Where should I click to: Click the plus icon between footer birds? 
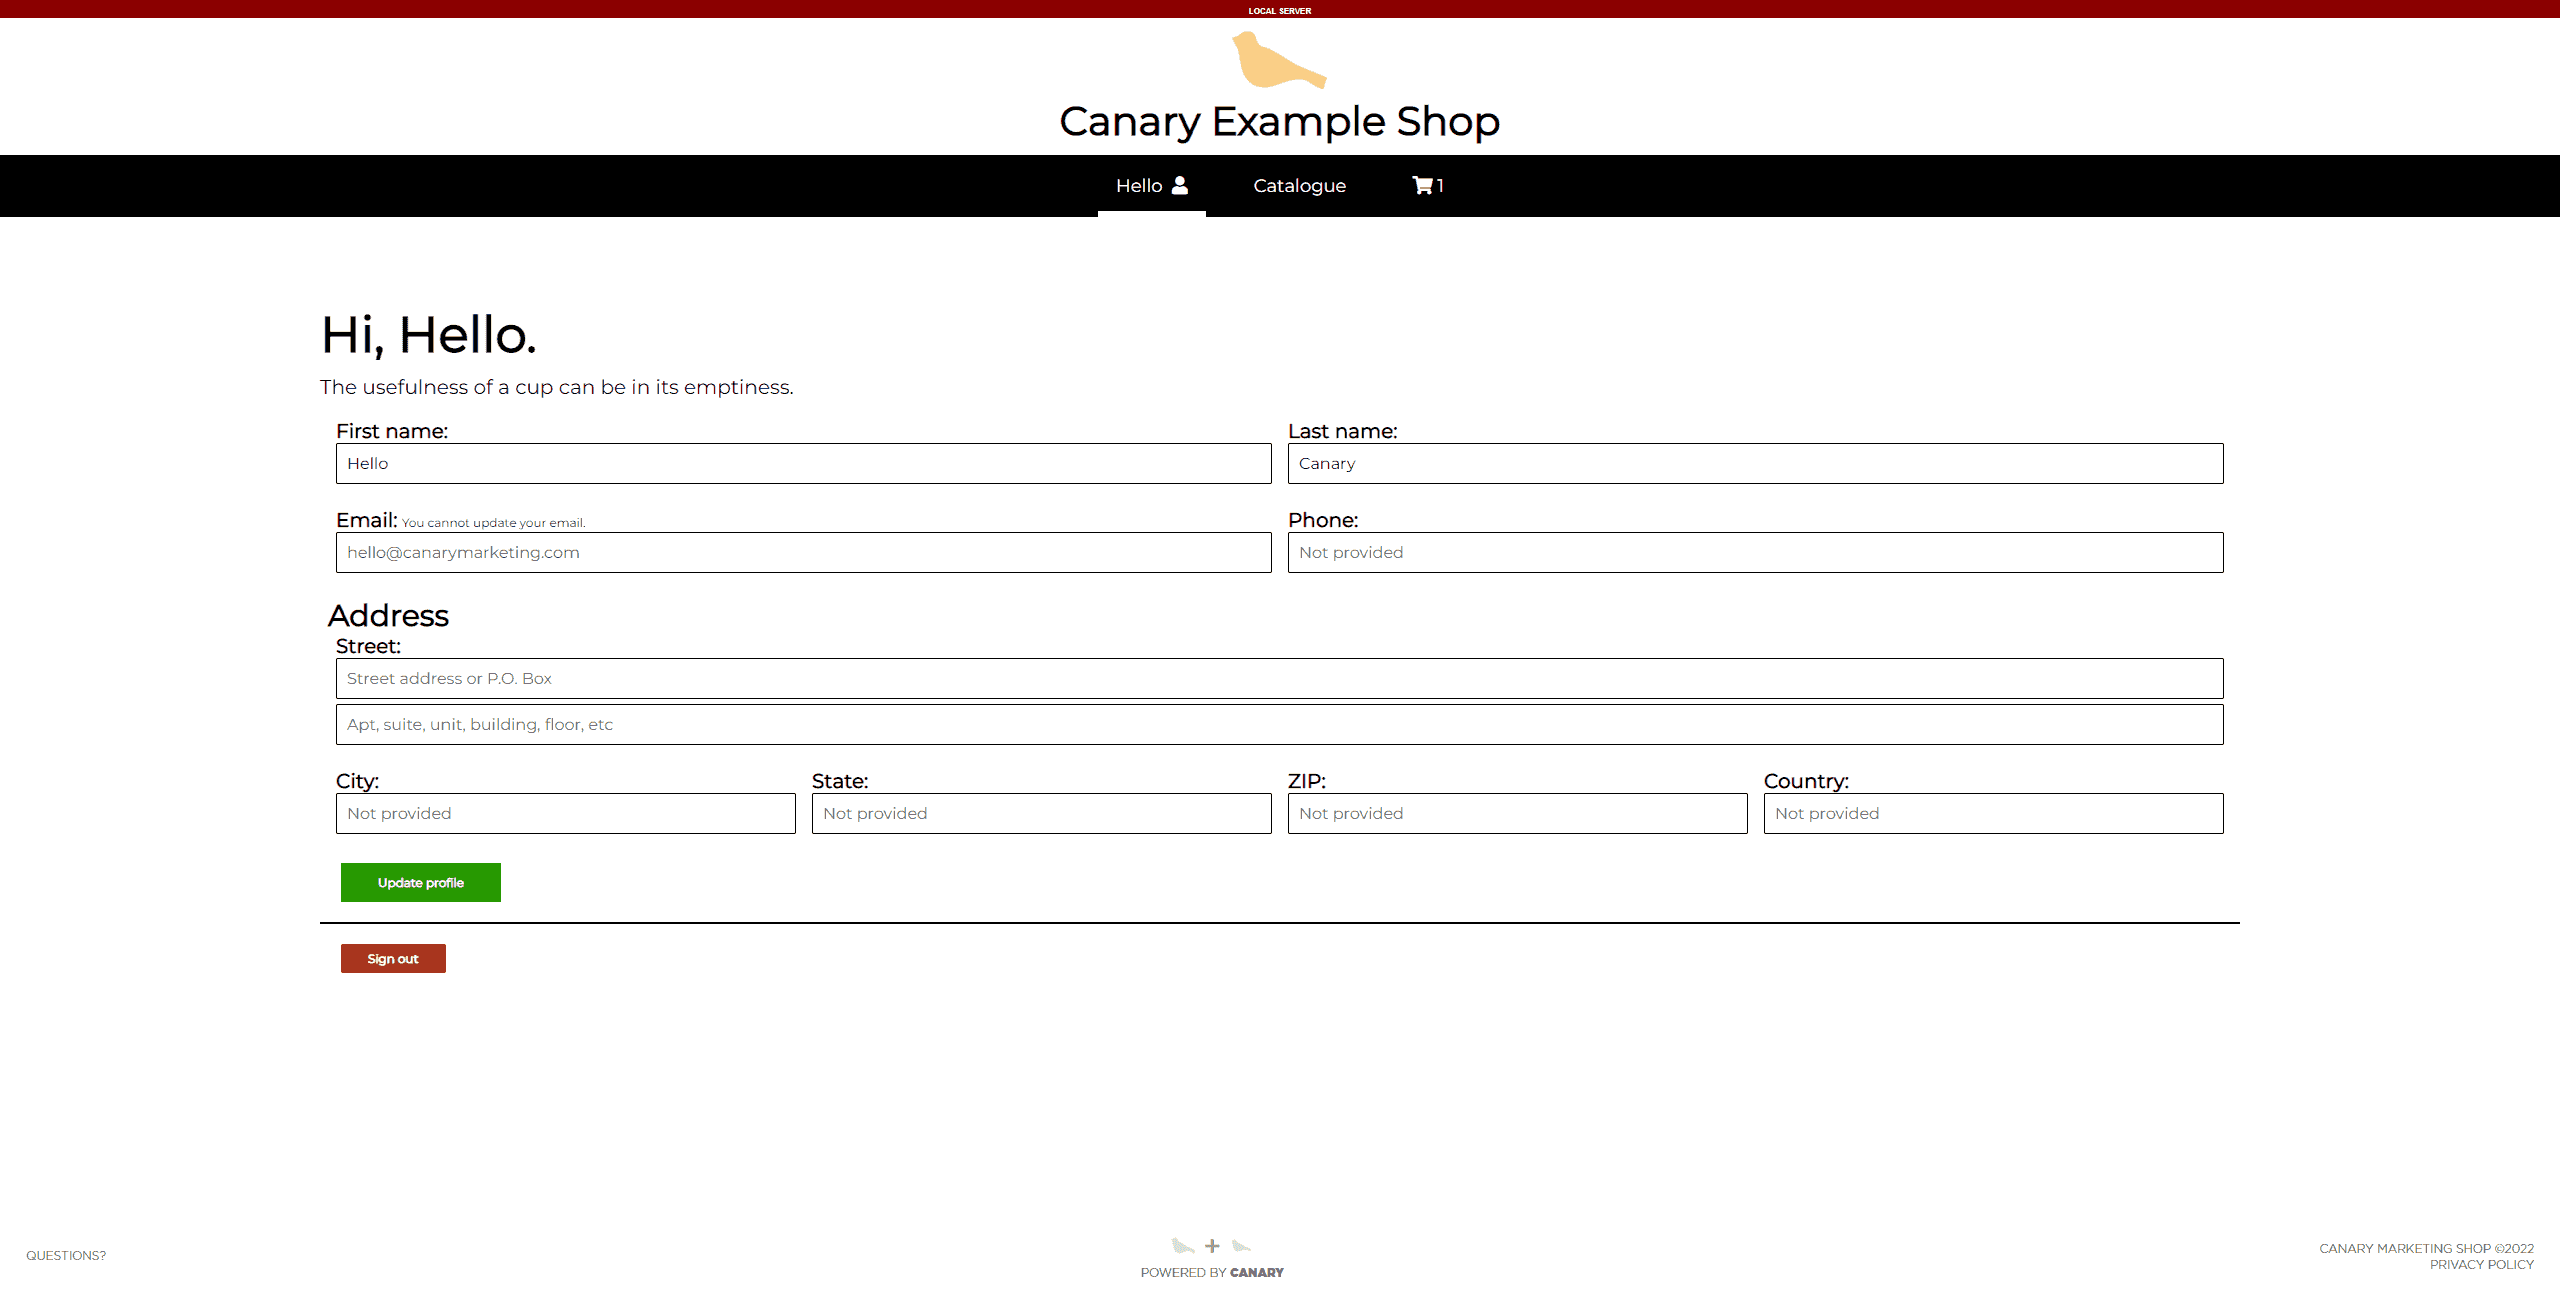(x=1212, y=1246)
